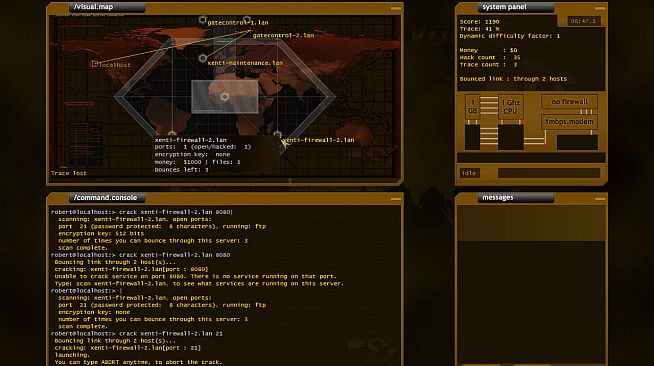This screenshot has width=654, height=366.
Task: Click 'money: $1000 | files: 1' in the tooltip
Action: click(197, 162)
